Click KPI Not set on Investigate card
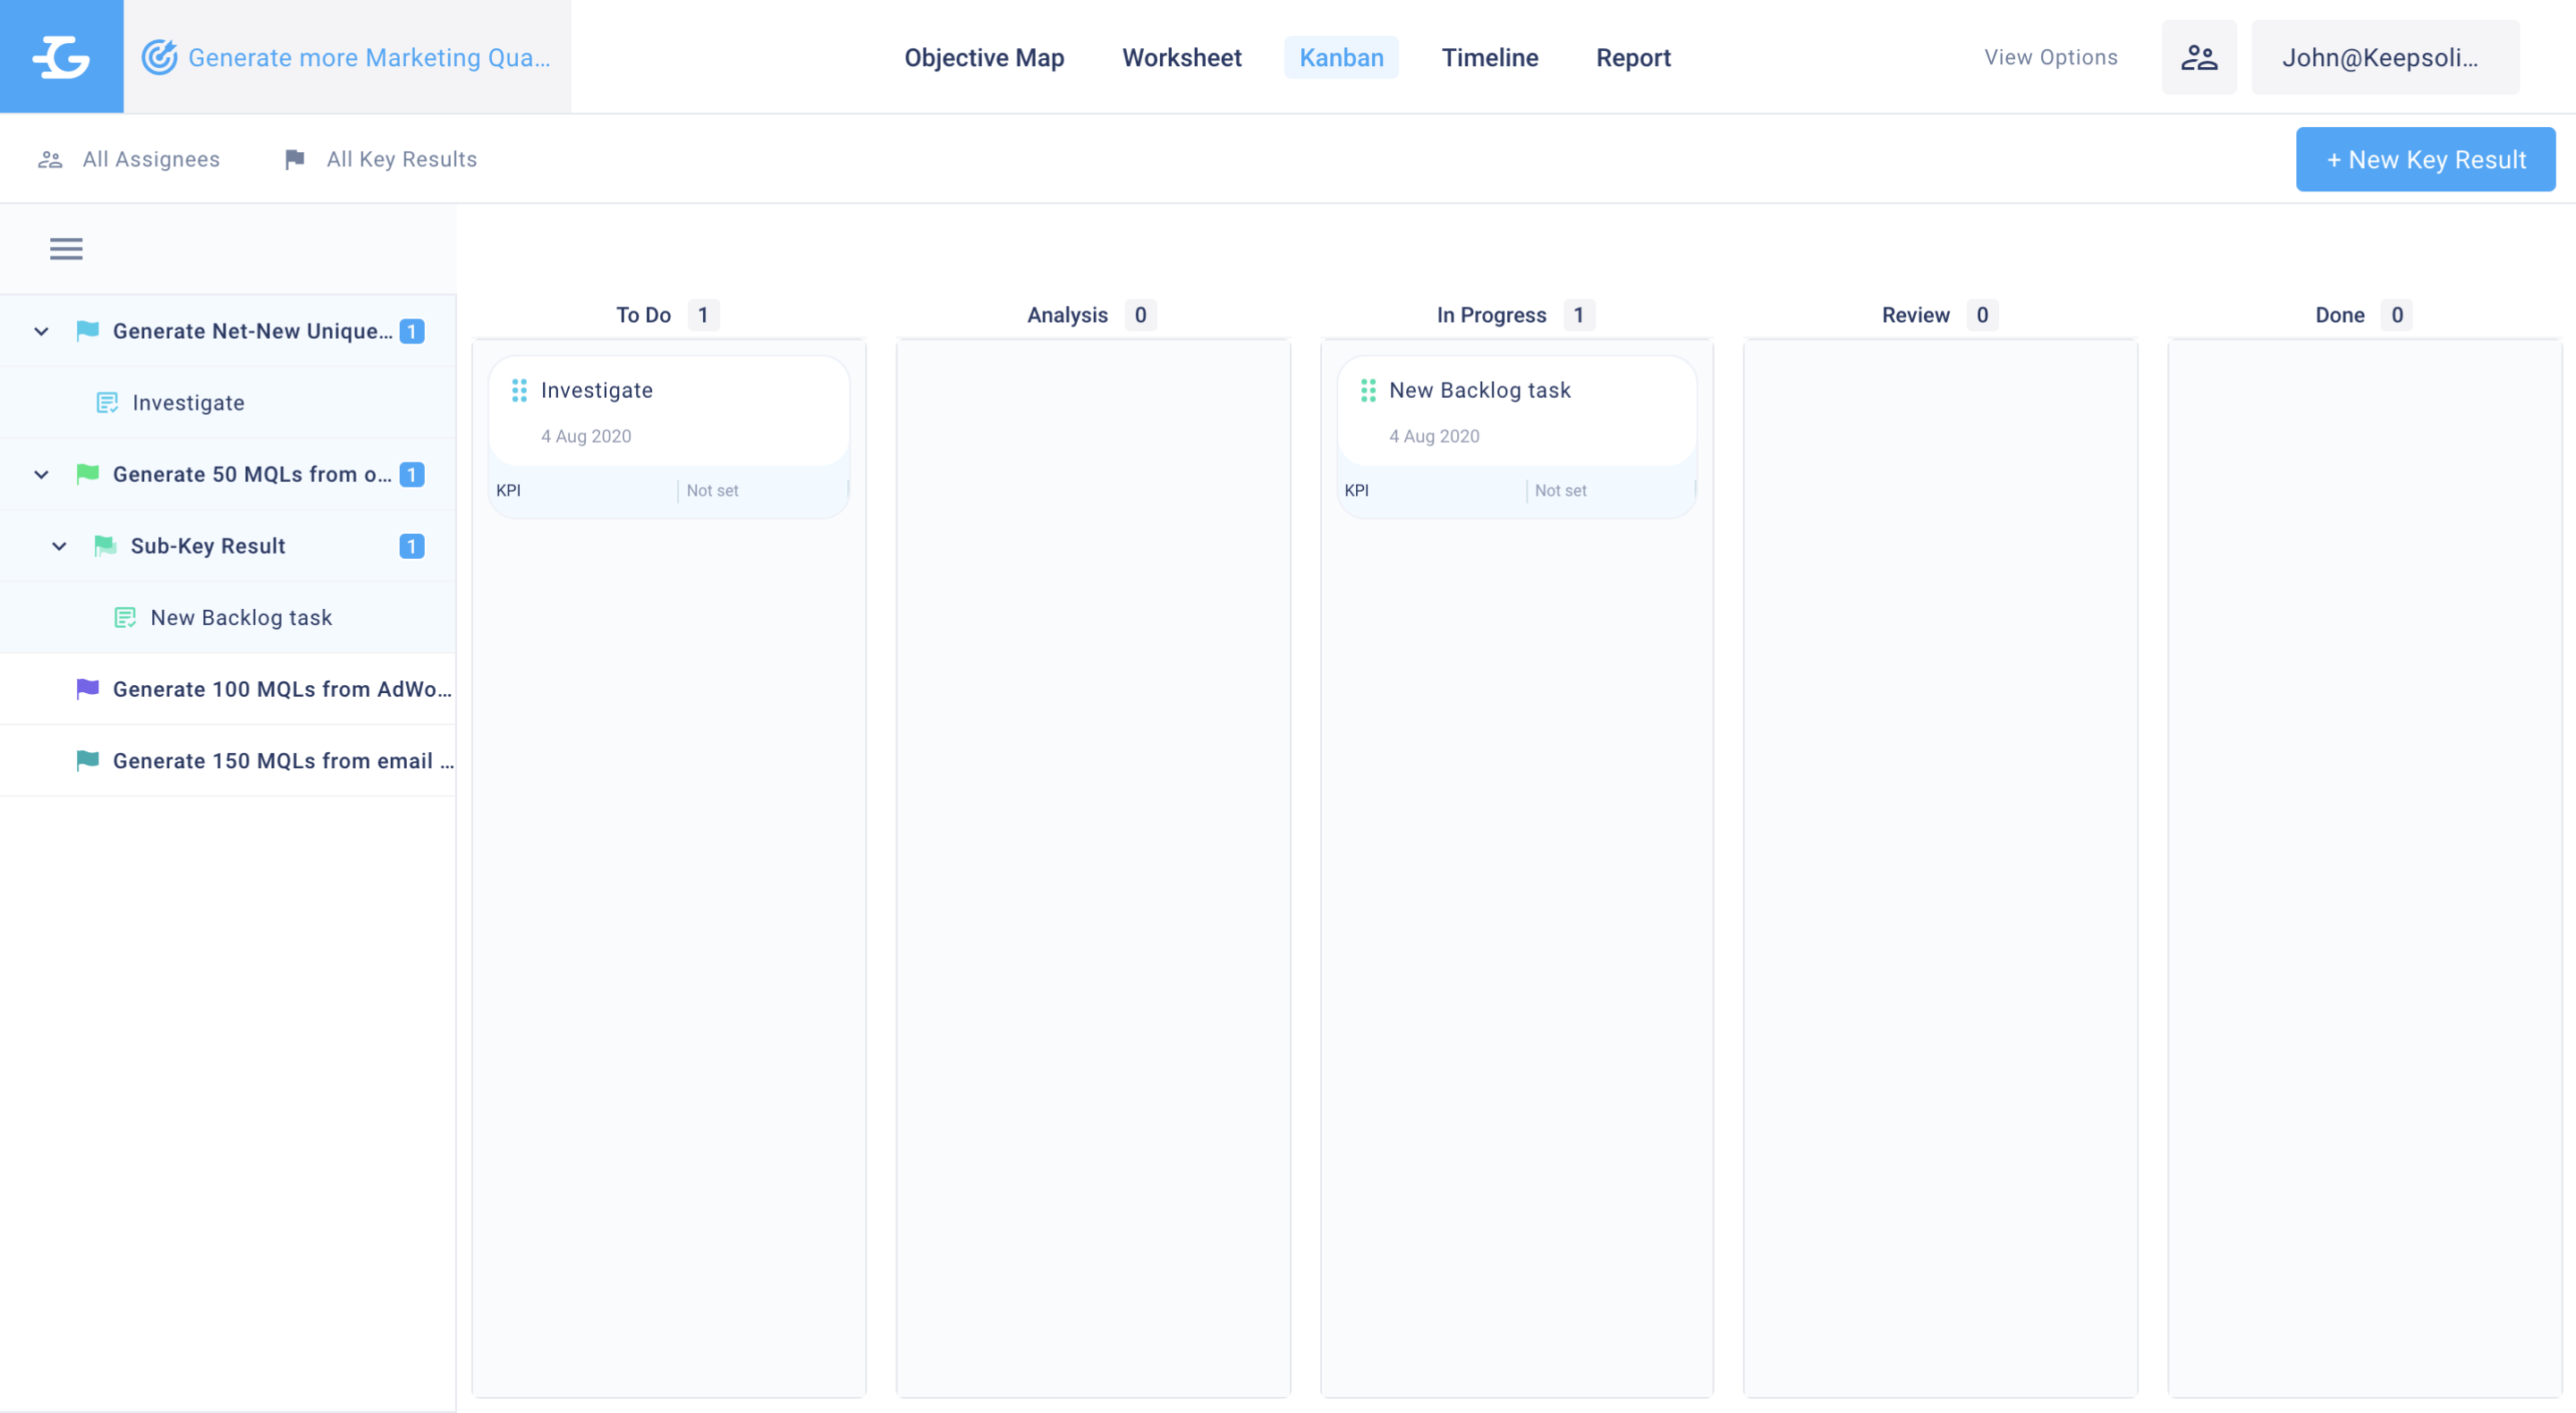The width and height of the screenshot is (2576, 1413). 669,491
